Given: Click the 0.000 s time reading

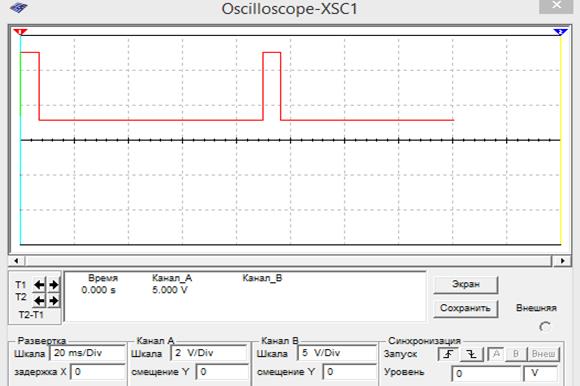Looking at the screenshot, I should point(98,290).
